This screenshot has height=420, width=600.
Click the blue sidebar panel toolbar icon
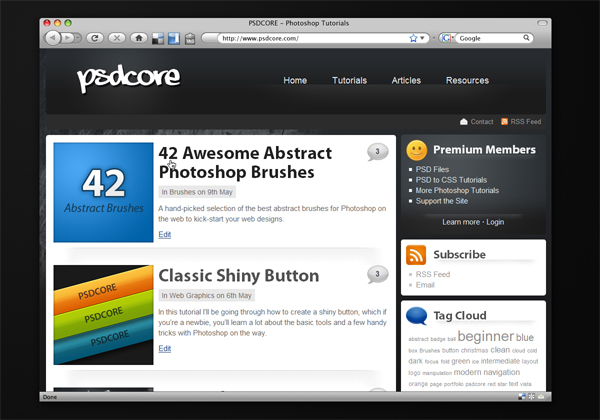(x=174, y=38)
